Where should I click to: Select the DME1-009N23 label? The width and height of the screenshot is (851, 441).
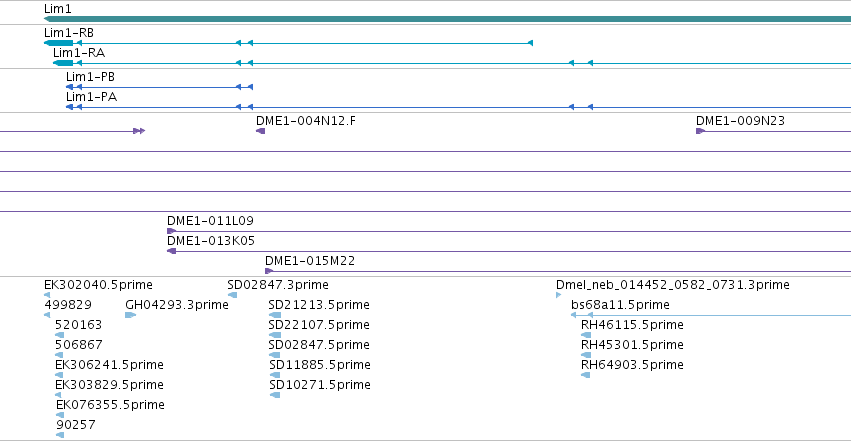tap(740, 120)
